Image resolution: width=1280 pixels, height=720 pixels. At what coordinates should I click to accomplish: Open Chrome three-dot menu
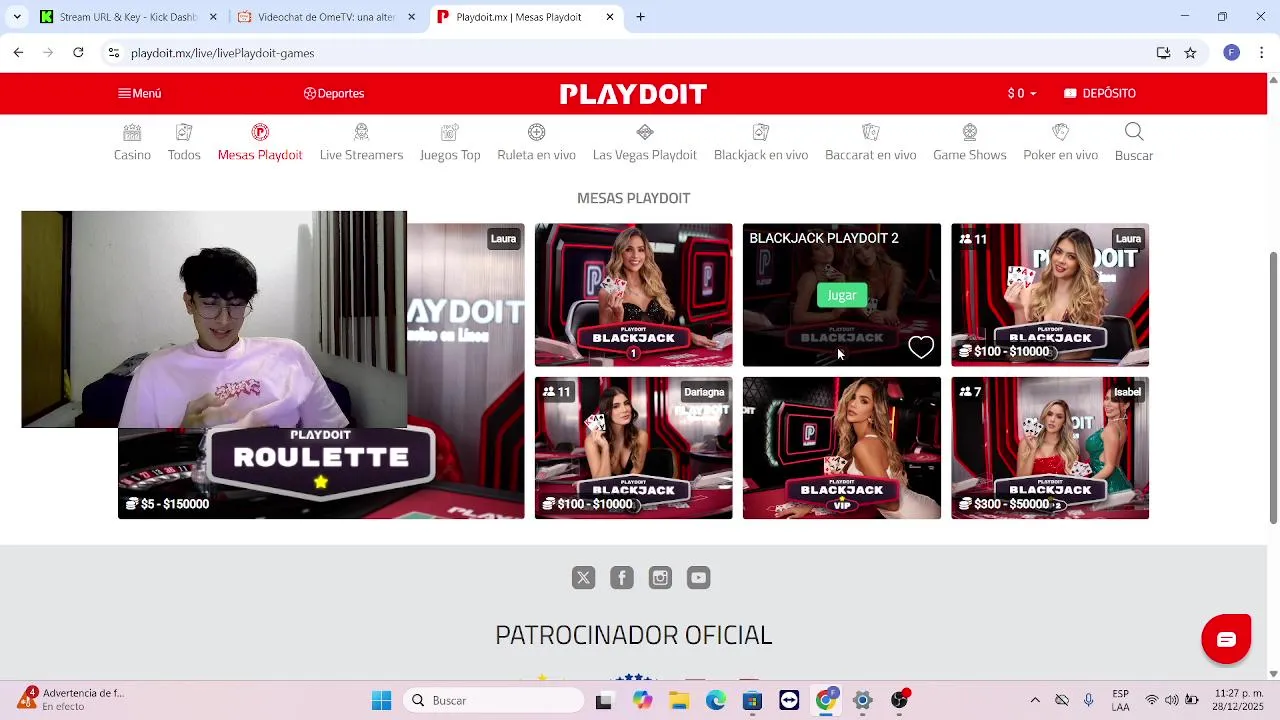pyautogui.click(x=1262, y=53)
